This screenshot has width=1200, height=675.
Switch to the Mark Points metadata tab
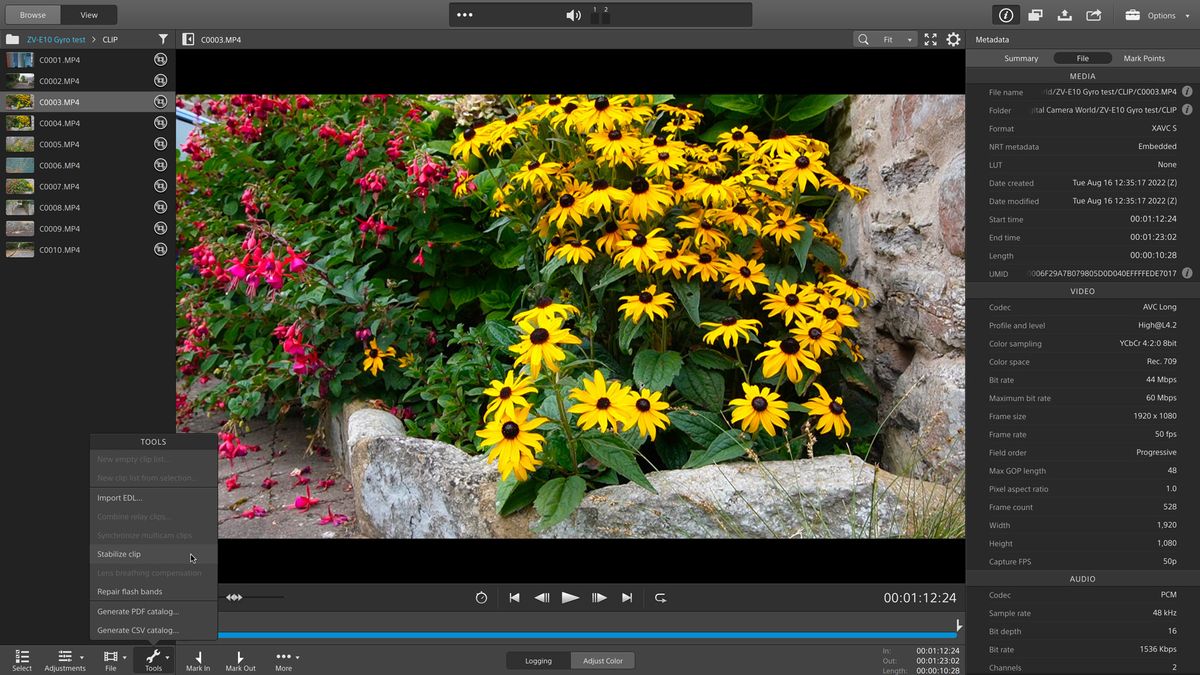point(1143,58)
